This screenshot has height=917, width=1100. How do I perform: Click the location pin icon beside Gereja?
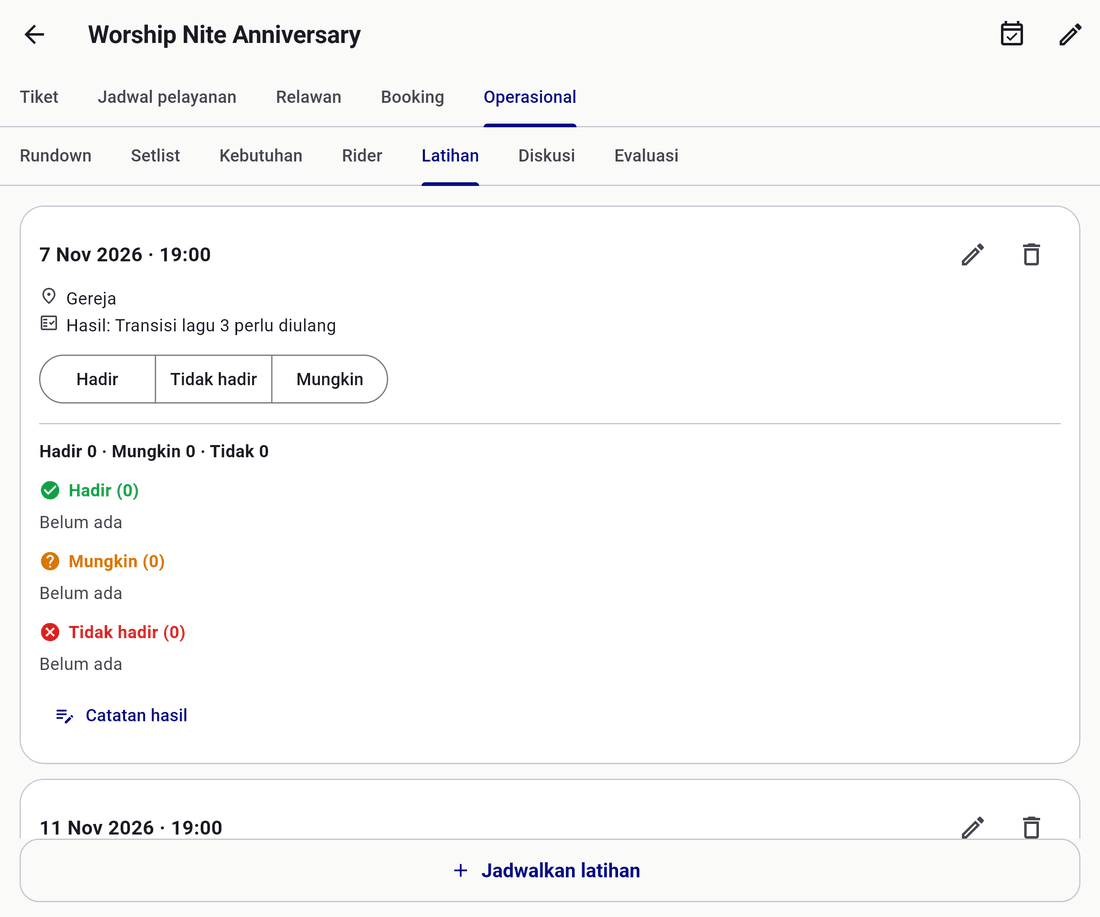point(49,296)
